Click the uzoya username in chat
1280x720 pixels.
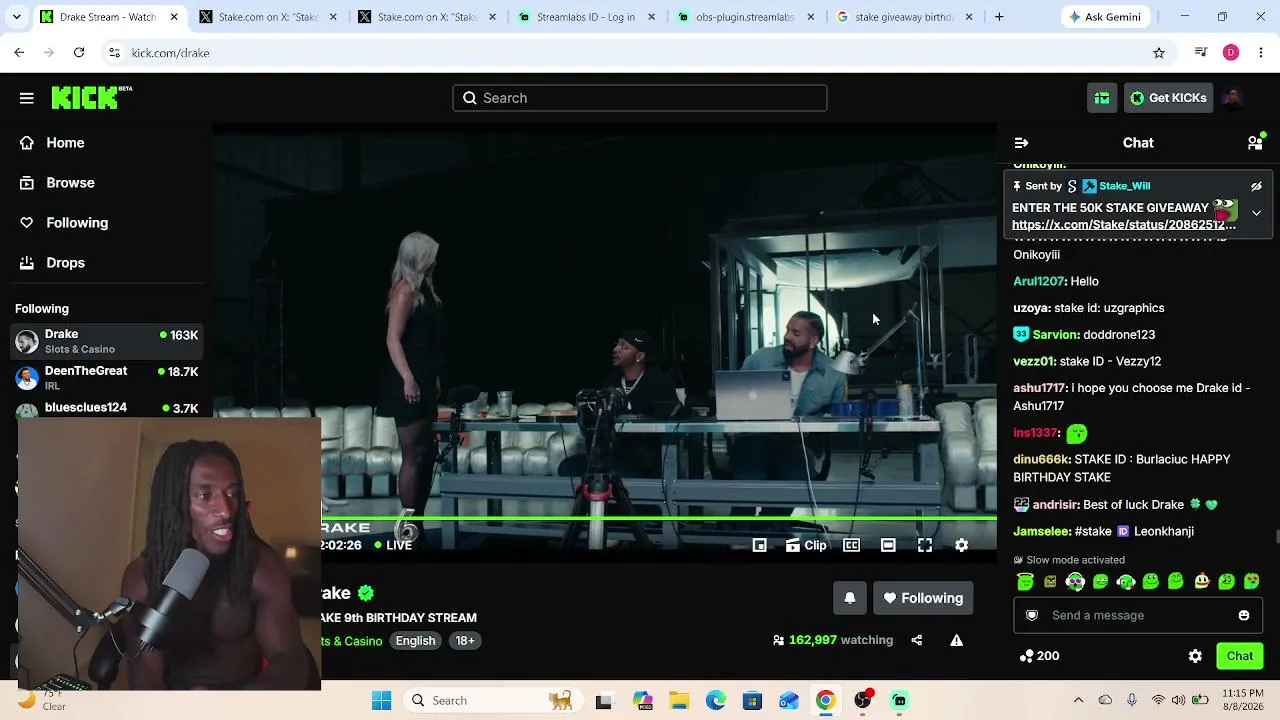pos(1031,308)
